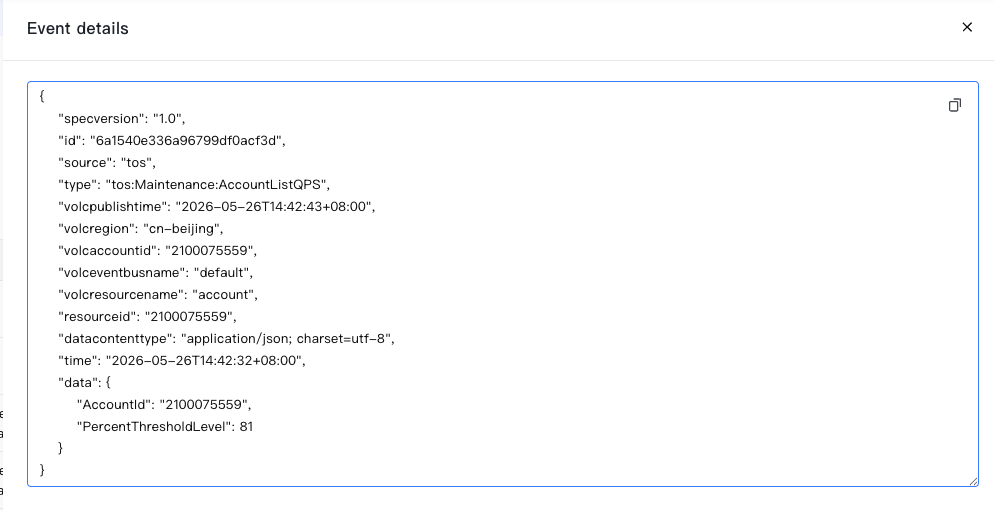Click the volcresourcename account value

point(224,294)
